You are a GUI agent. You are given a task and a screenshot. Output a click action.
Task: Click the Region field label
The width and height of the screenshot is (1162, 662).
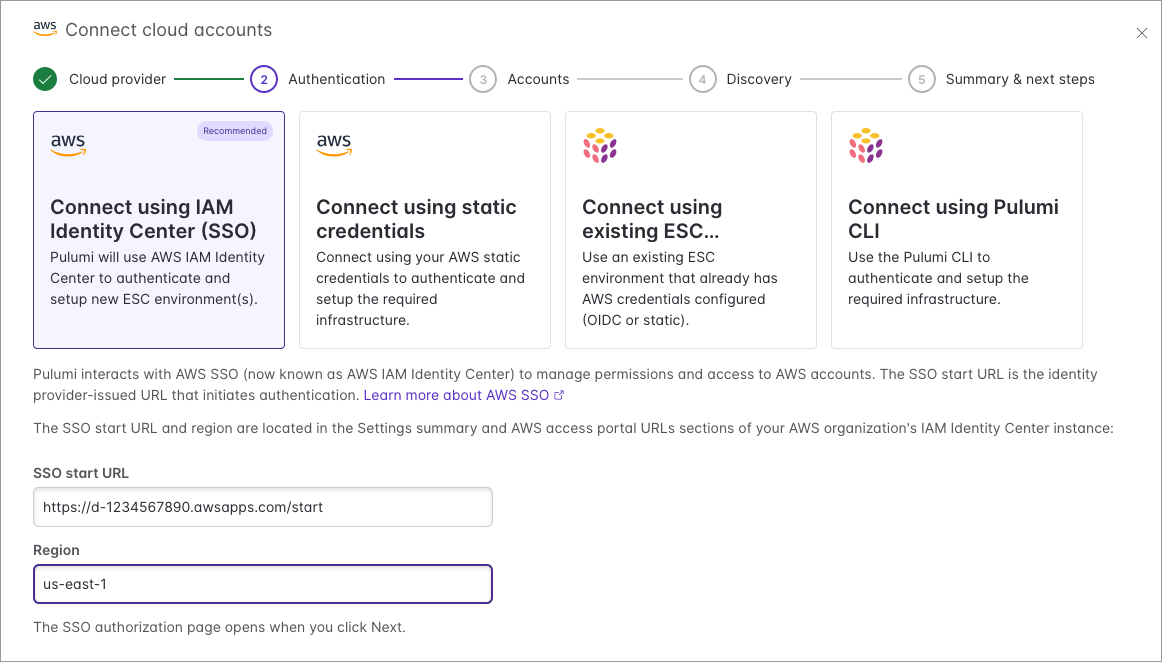tap(56, 550)
